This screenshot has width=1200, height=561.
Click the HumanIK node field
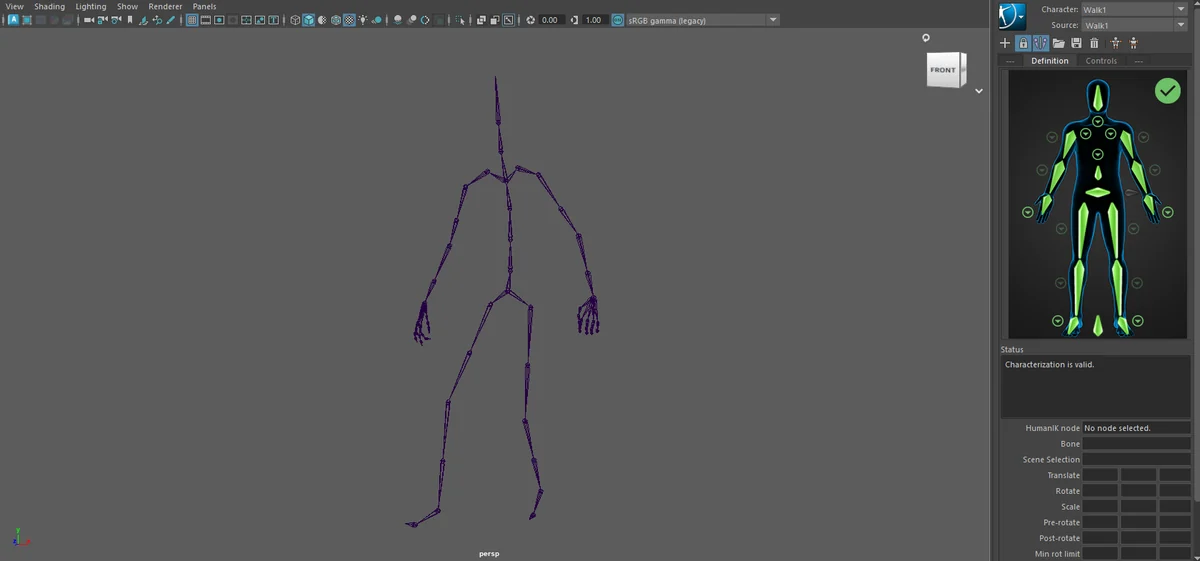click(1135, 428)
